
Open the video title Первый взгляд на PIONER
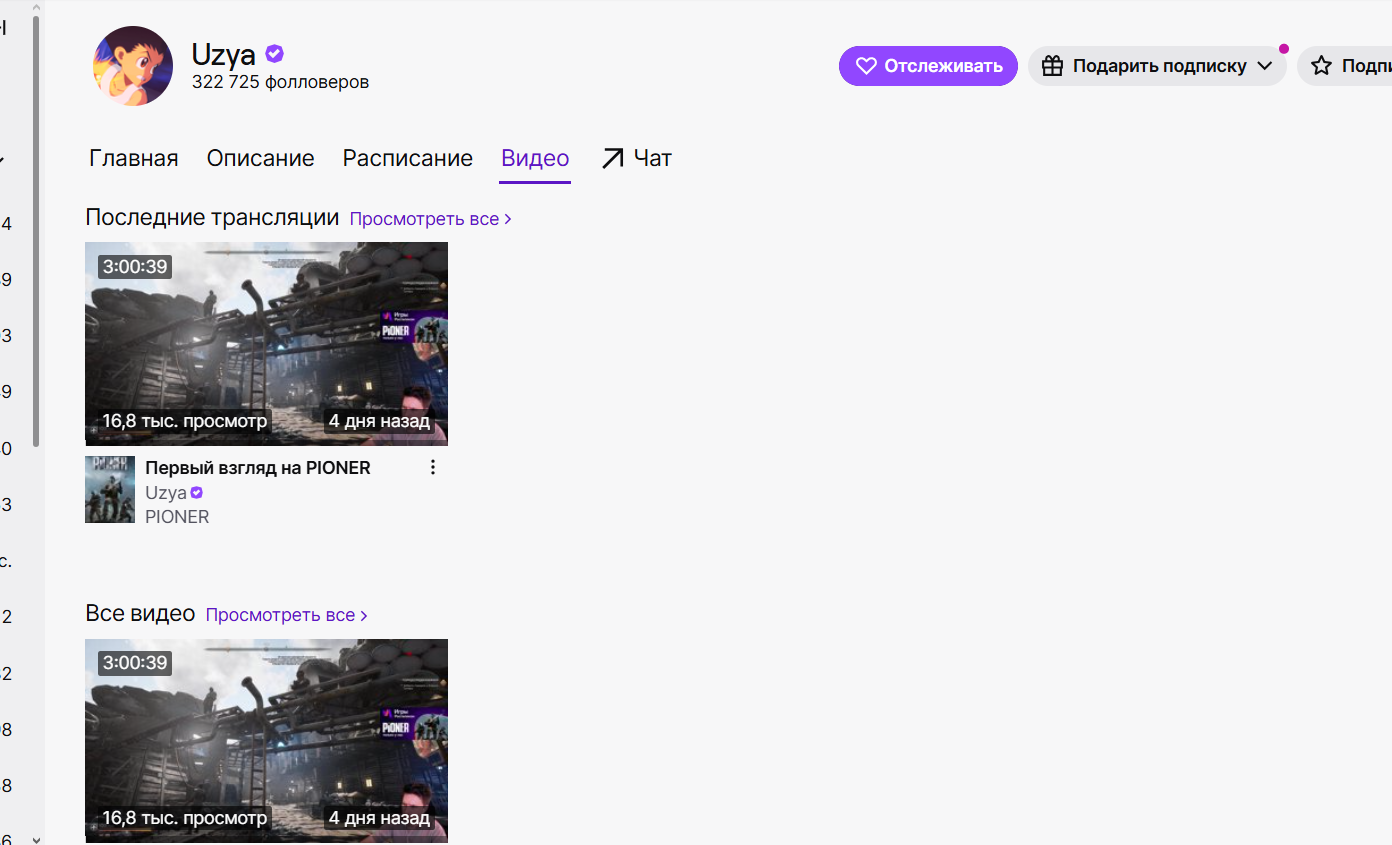point(258,467)
